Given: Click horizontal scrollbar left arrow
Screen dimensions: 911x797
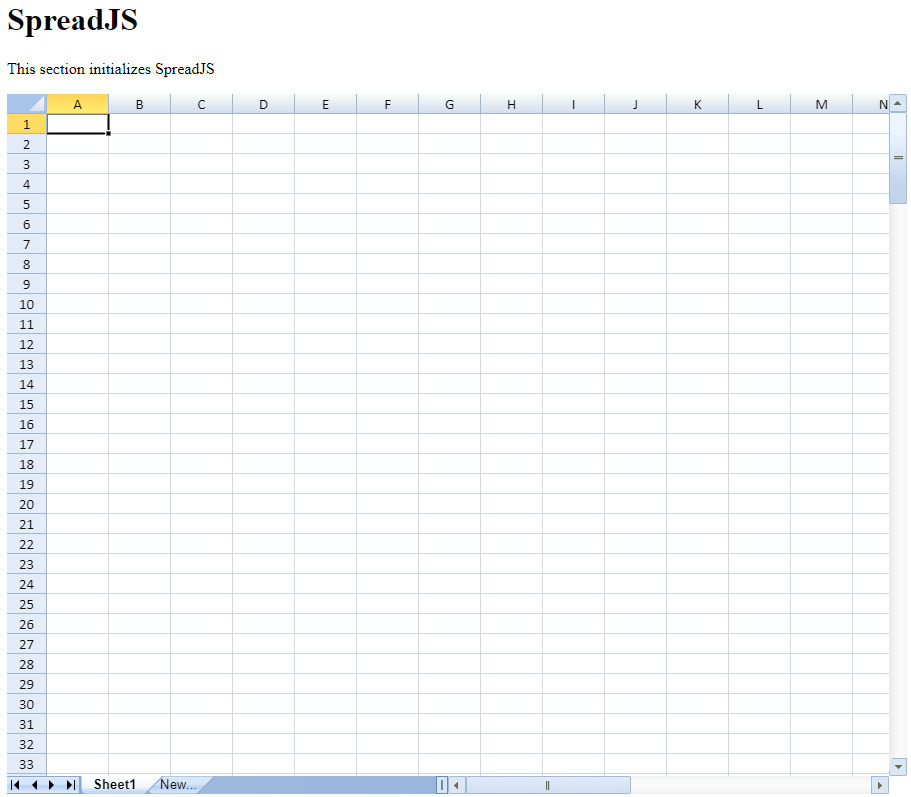Looking at the screenshot, I should coord(457,785).
